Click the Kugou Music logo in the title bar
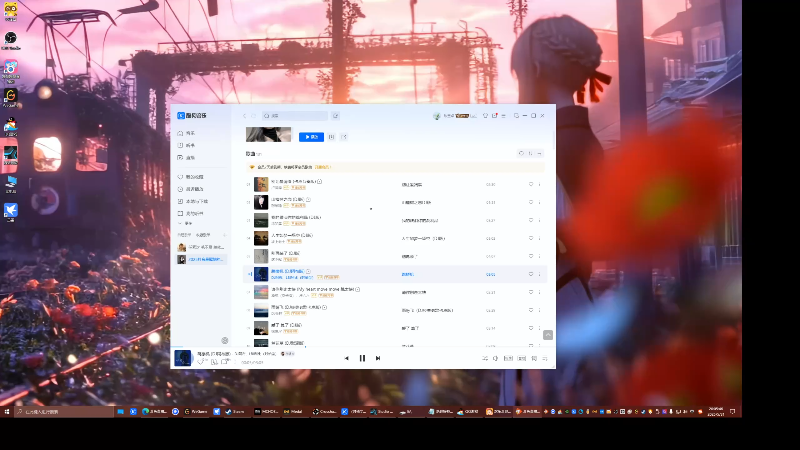800x450 pixels. pyautogui.click(x=192, y=116)
